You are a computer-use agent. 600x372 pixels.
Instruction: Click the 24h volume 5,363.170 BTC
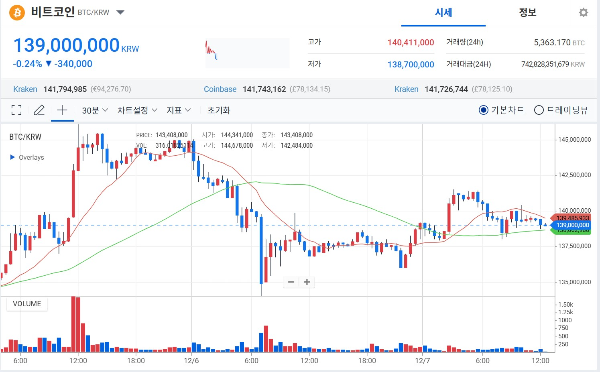coord(559,42)
